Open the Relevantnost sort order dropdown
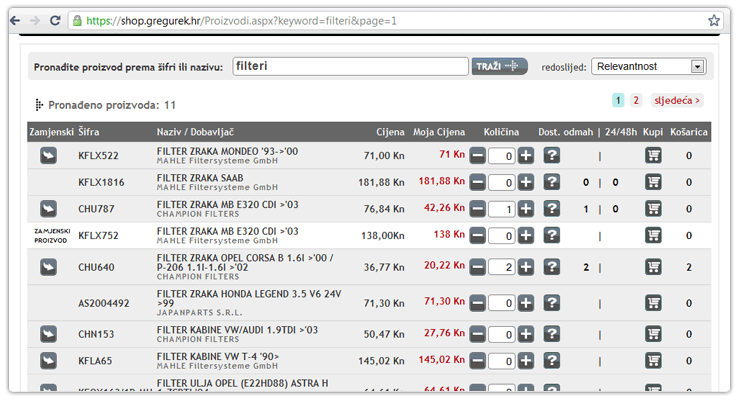Image resolution: width=740 pixels, height=400 pixels. coord(648,67)
